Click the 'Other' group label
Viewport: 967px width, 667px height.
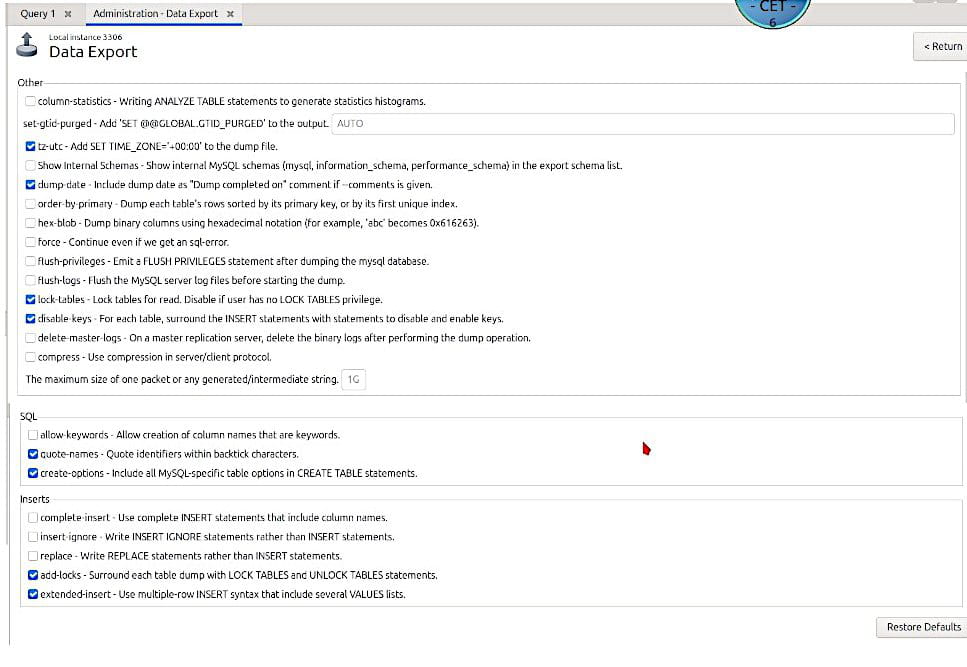coord(30,83)
